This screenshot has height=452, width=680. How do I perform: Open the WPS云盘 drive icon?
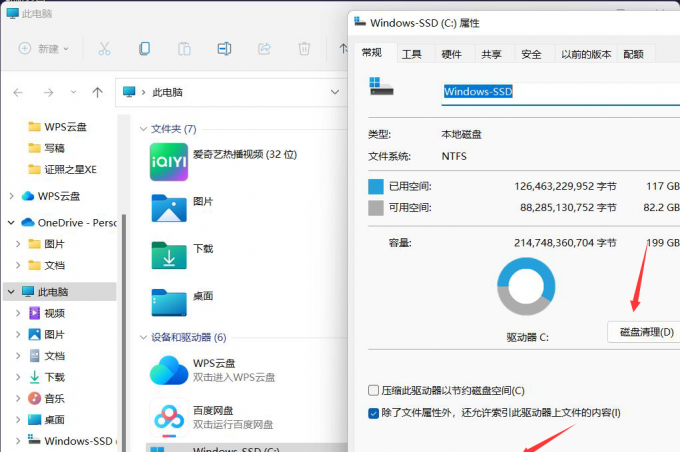tap(169, 370)
